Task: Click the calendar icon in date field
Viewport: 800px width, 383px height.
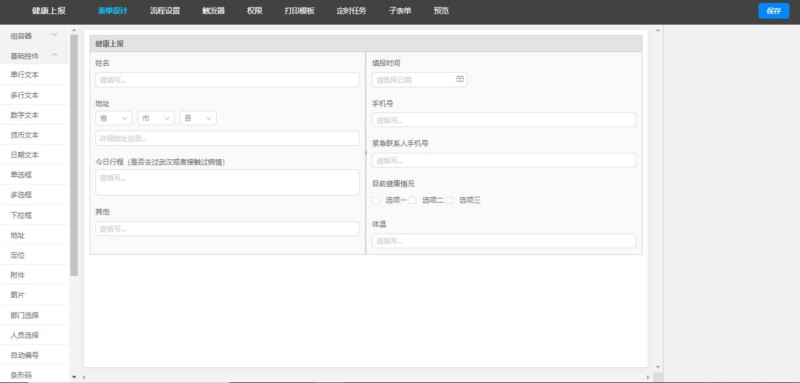Action: pyautogui.click(x=460, y=79)
